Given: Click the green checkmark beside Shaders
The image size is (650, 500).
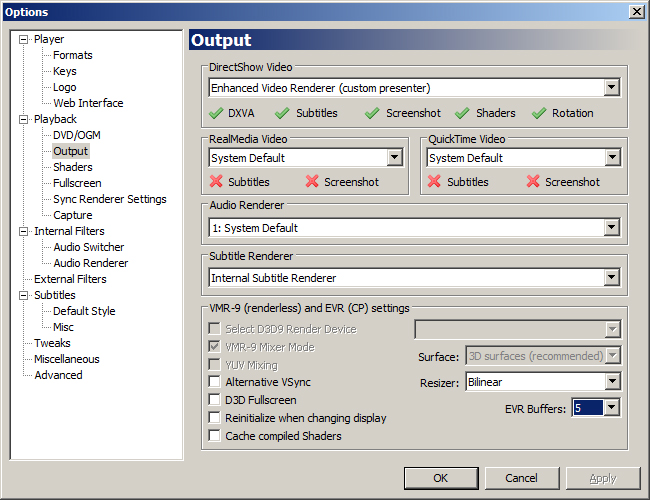Looking at the screenshot, I should 462,113.
